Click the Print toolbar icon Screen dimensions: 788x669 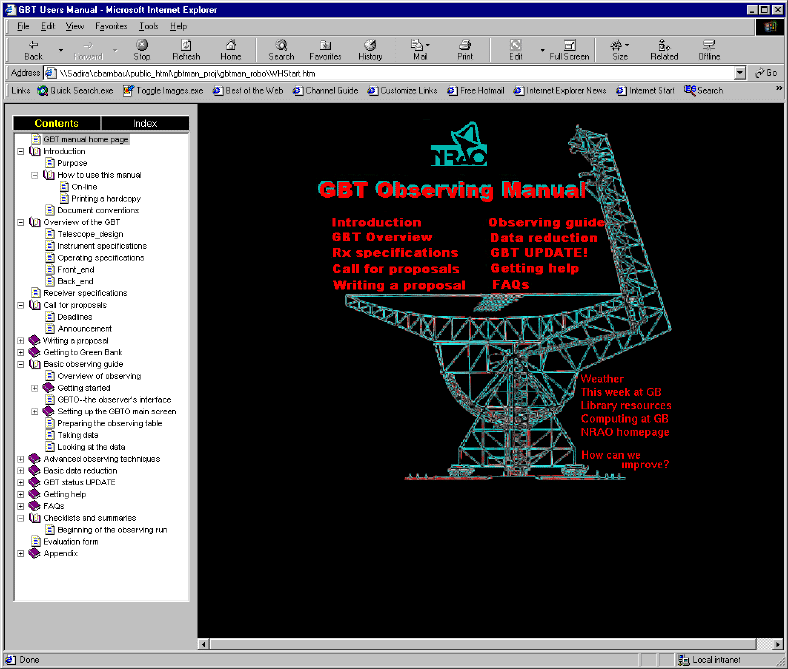pos(465,49)
